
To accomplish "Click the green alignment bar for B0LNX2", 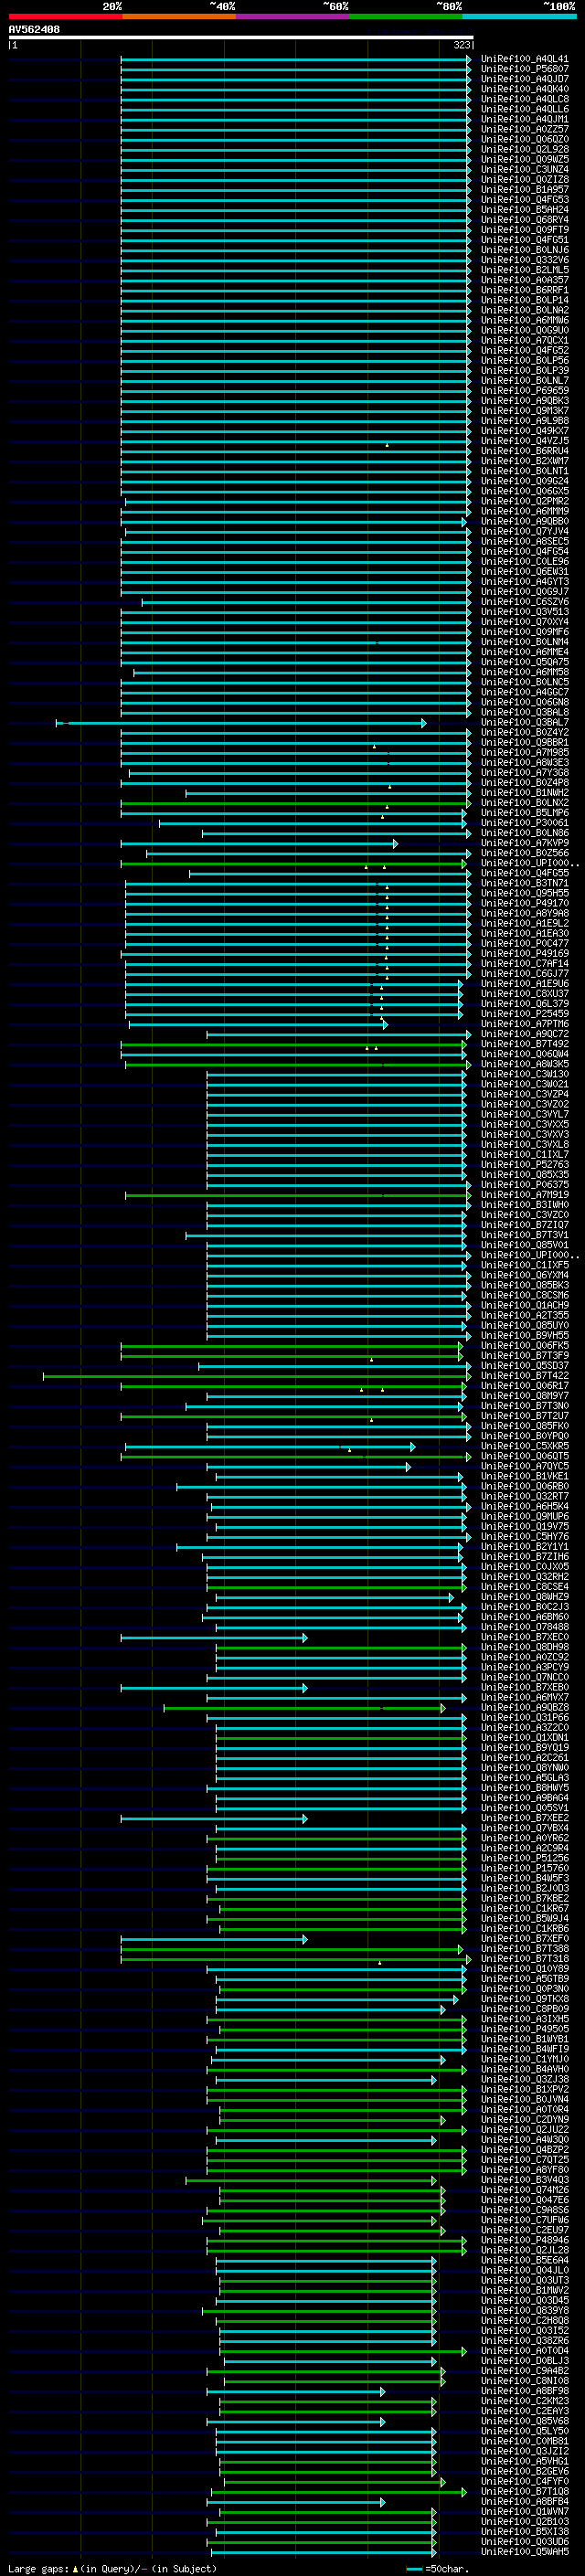I will point(296,803).
